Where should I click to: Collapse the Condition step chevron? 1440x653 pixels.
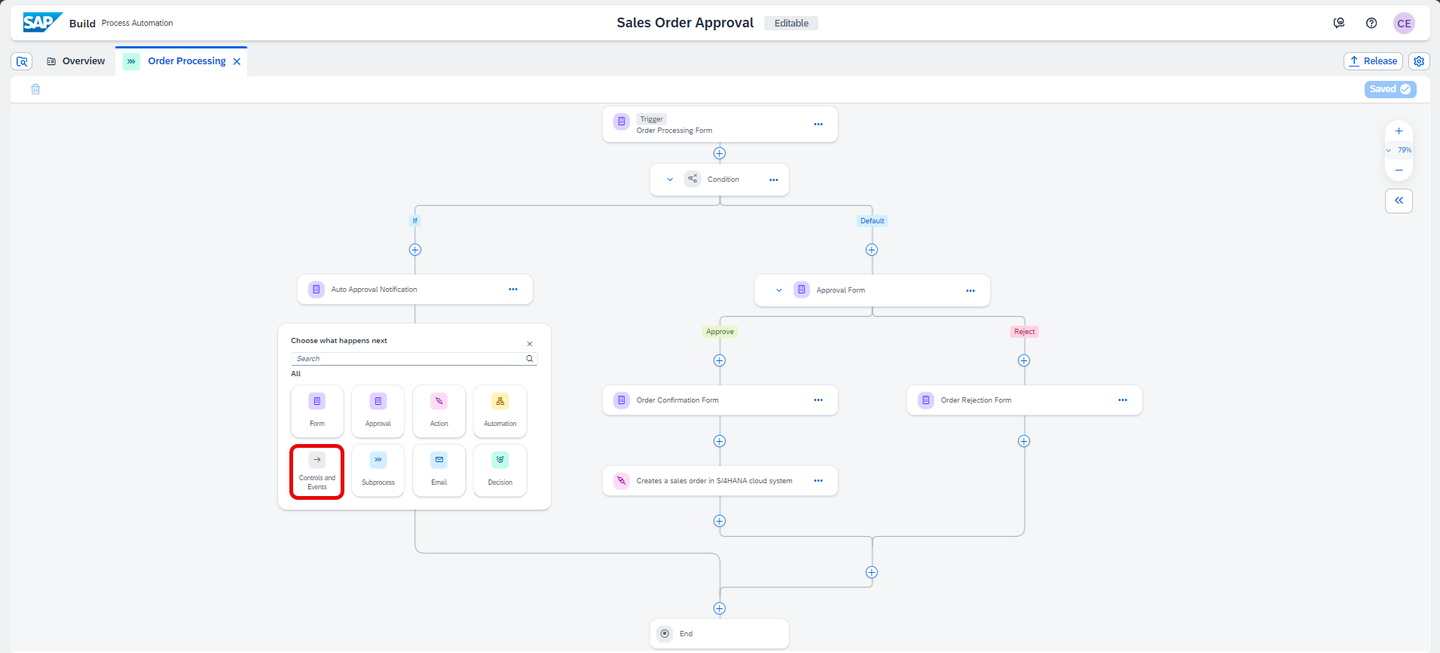click(670, 180)
